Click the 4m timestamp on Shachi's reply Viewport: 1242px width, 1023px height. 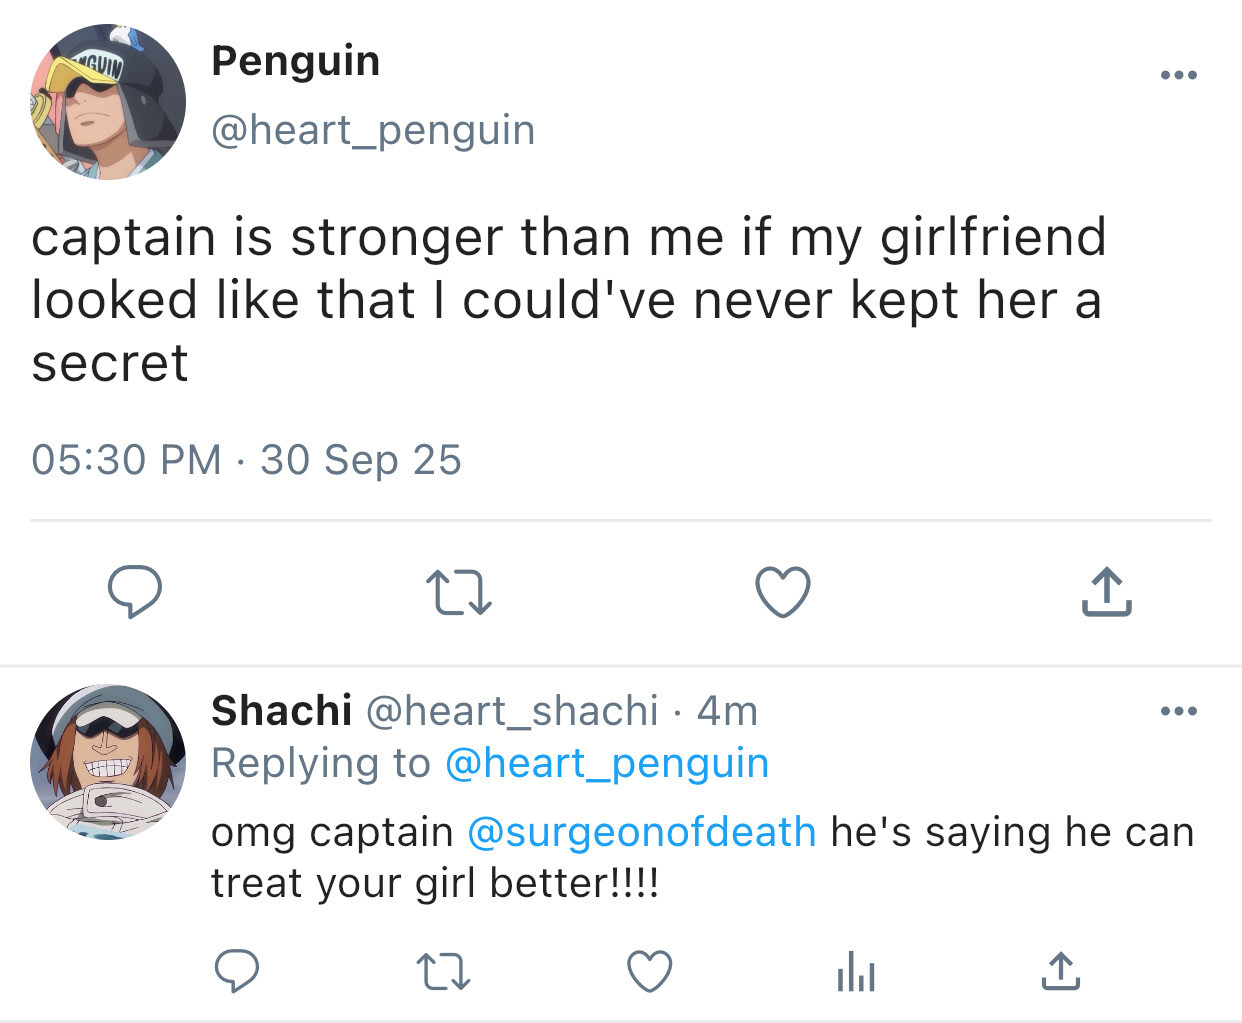(x=727, y=711)
